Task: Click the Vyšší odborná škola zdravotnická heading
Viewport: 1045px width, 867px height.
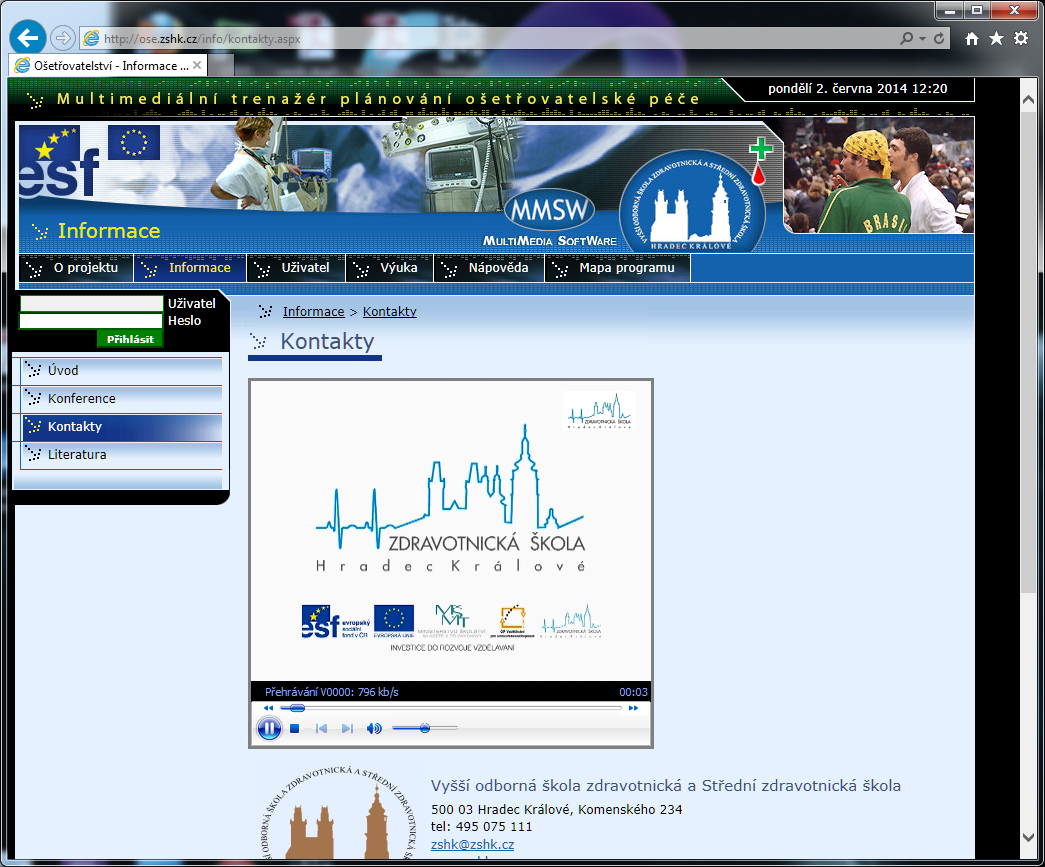Action: coord(666,786)
